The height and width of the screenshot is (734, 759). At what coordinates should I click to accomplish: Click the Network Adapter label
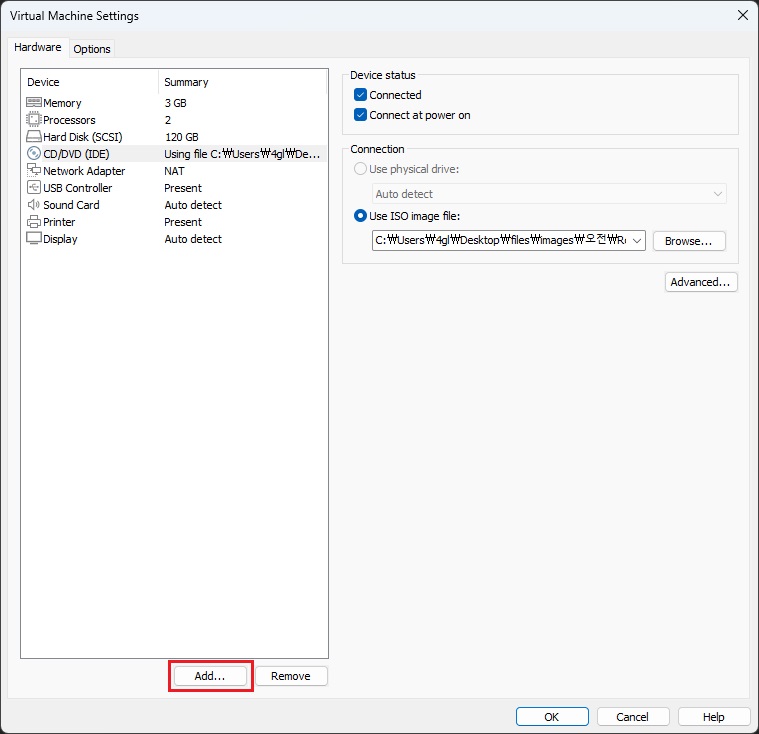(84, 171)
